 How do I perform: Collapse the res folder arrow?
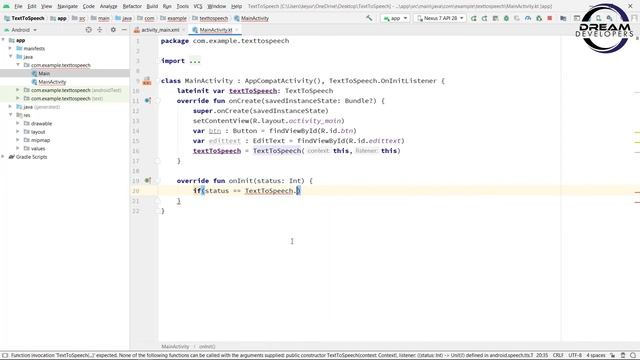coord(10,115)
